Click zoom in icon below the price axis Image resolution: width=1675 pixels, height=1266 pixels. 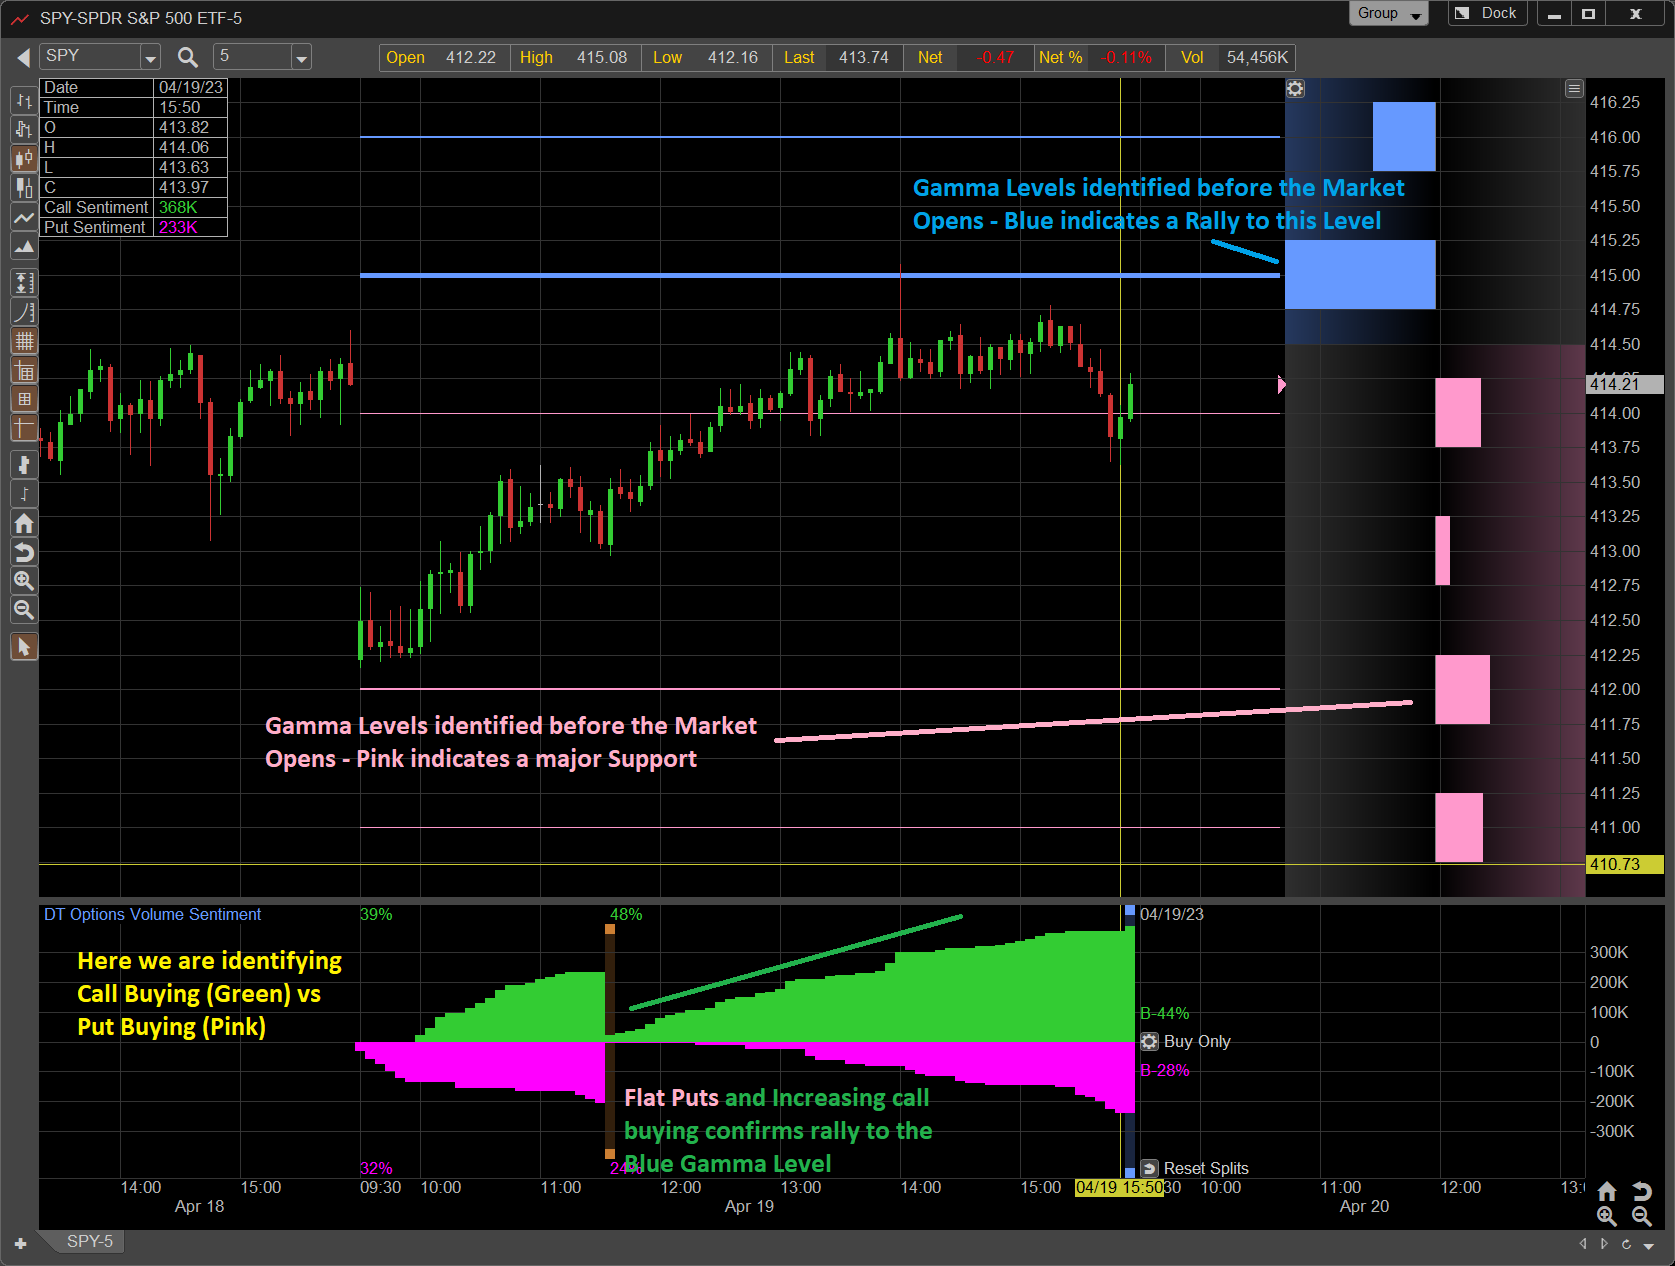point(1607,1216)
